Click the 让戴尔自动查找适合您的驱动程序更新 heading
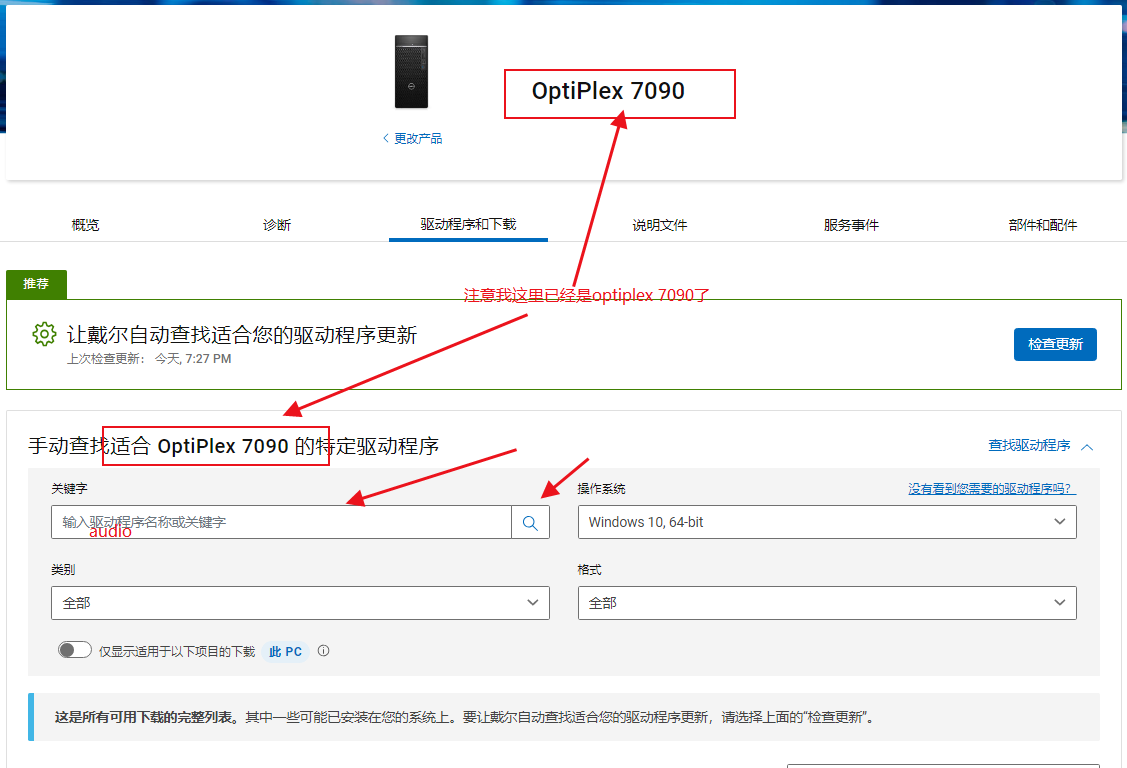This screenshot has width=1127, height=768. pos(242,335)
